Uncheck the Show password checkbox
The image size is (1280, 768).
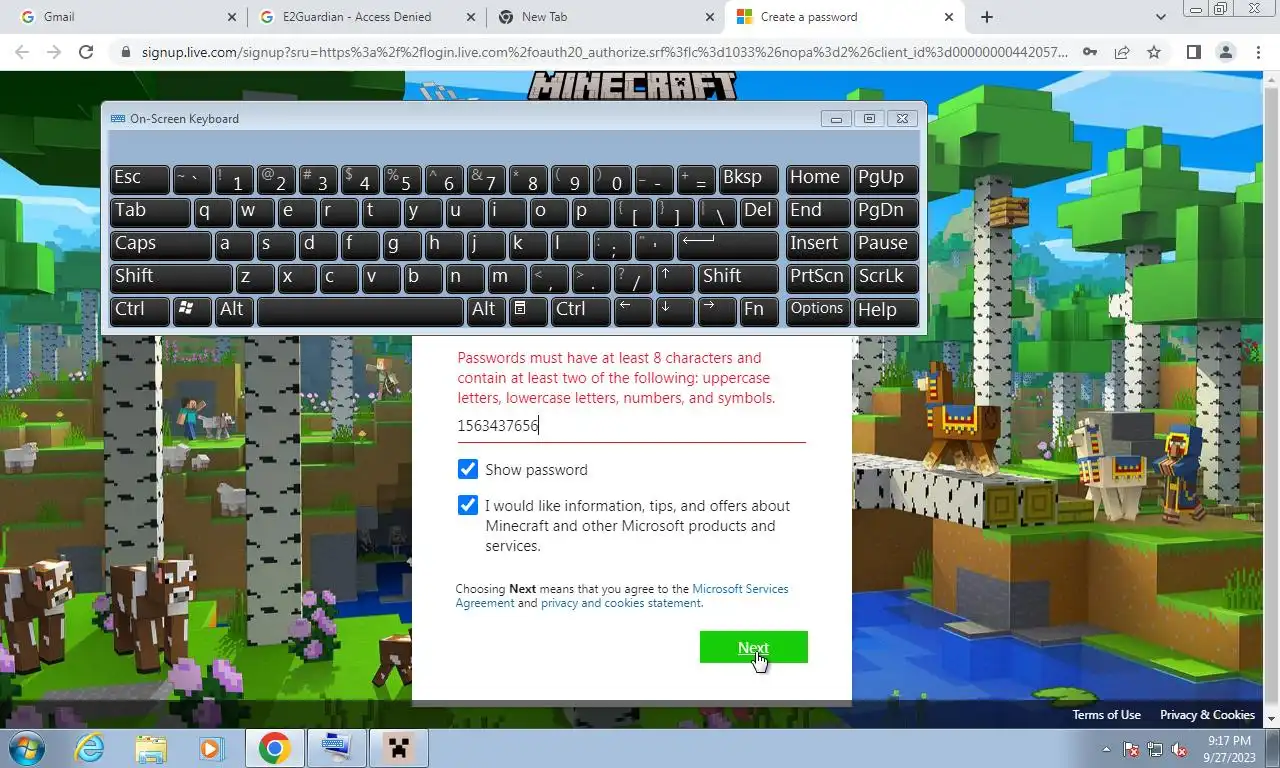pos(467,469)
